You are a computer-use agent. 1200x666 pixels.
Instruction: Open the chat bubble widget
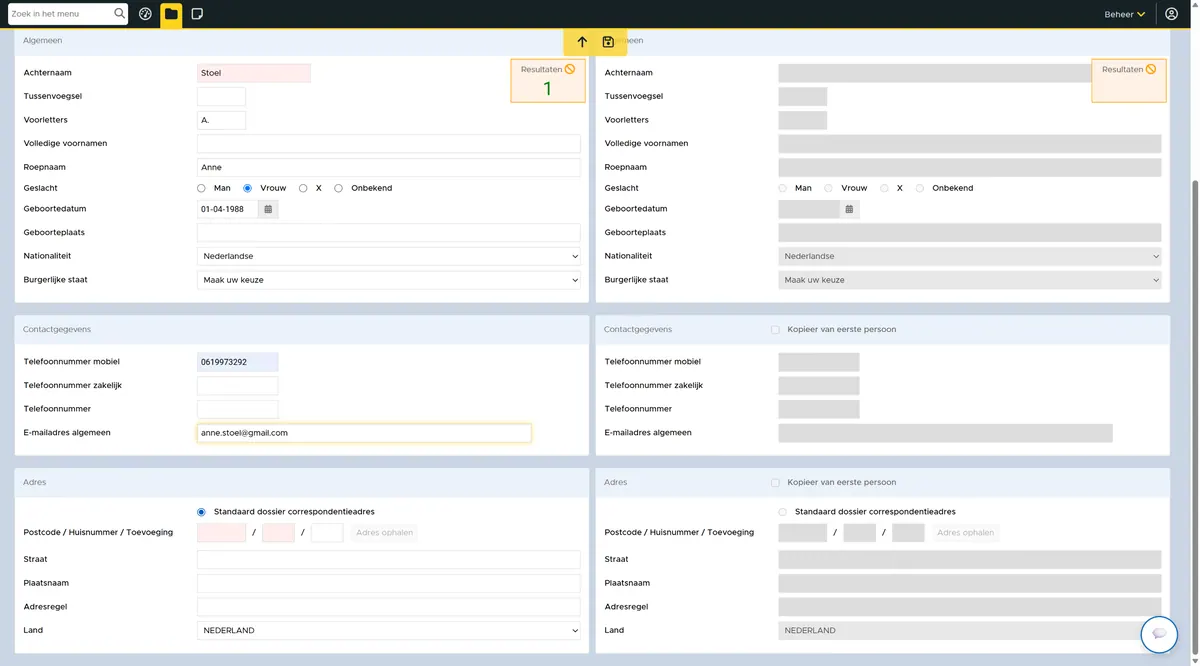tap(1159, 634)
